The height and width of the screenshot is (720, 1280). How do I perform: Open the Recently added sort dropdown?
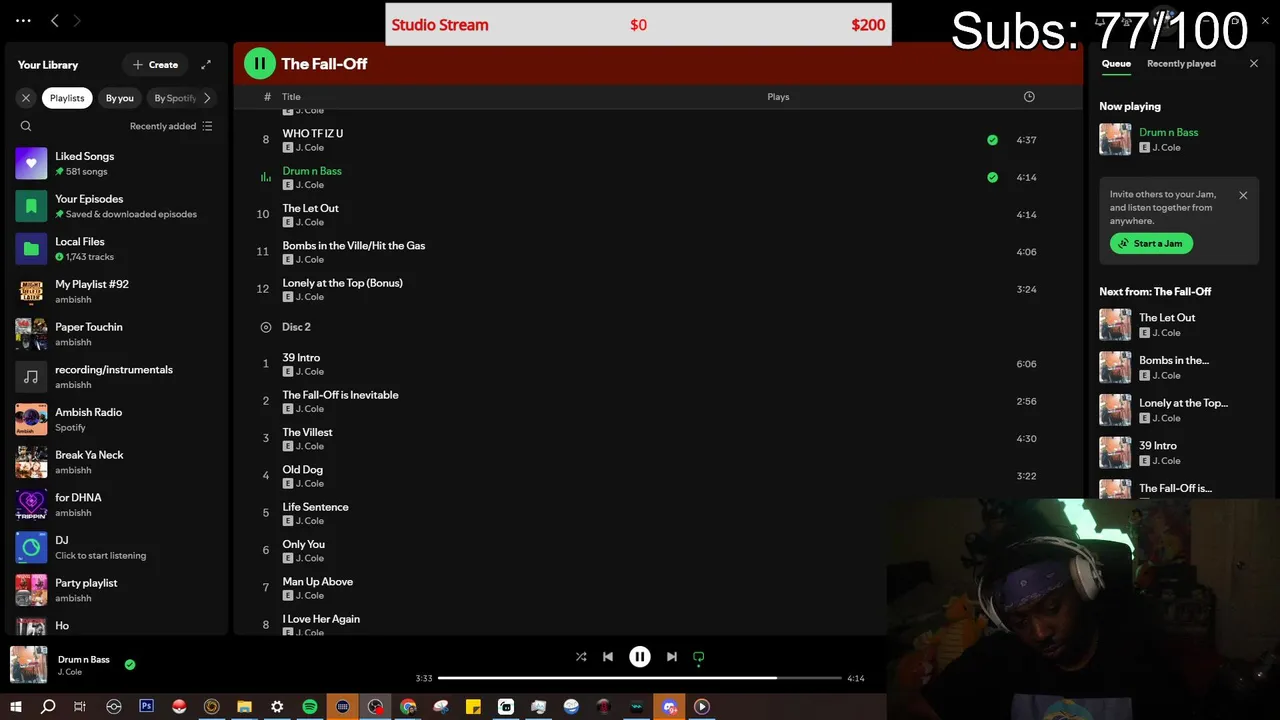171,126
